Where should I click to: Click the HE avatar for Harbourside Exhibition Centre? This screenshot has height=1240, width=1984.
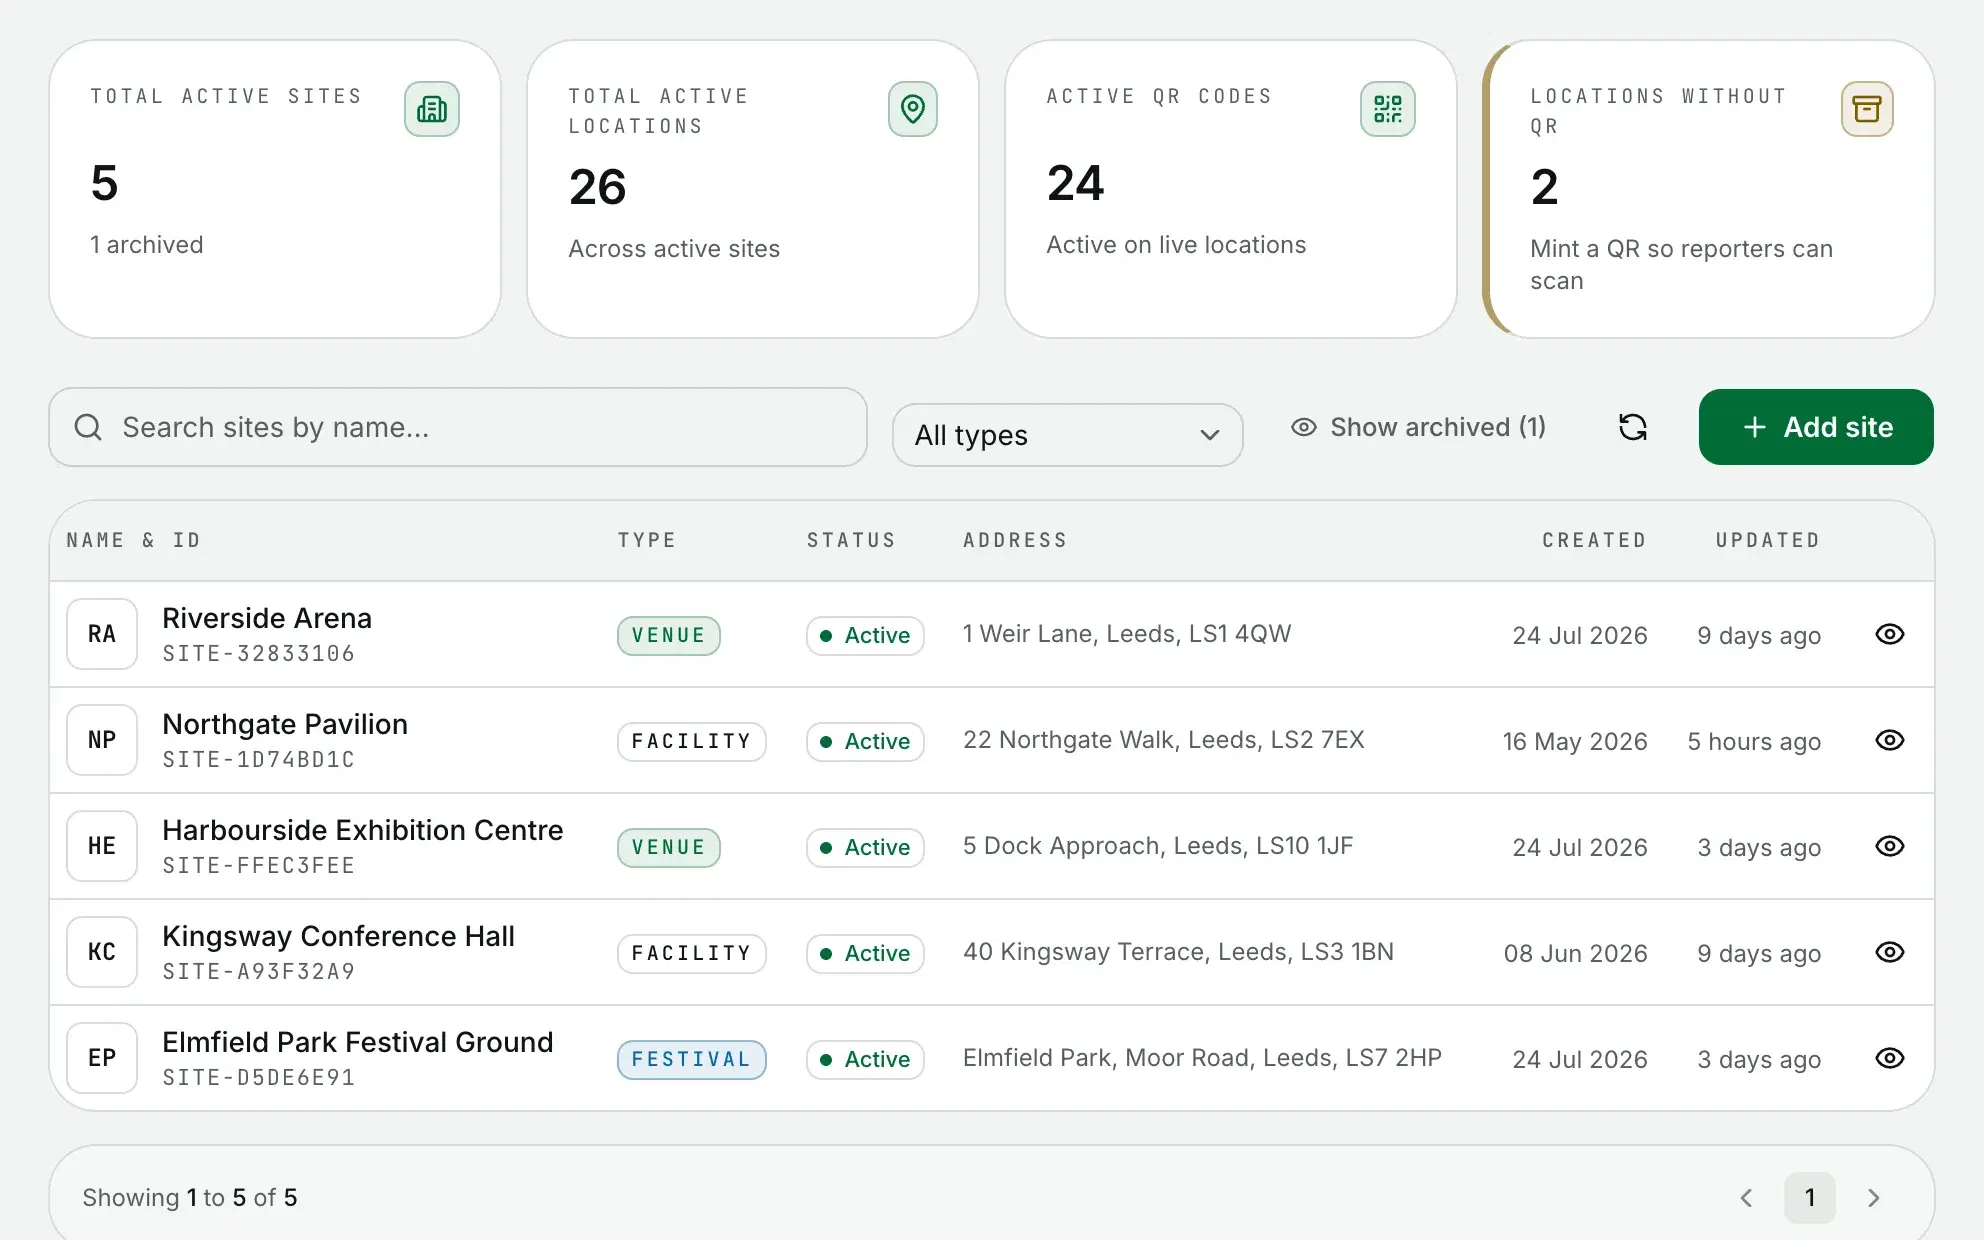point(102,846)
